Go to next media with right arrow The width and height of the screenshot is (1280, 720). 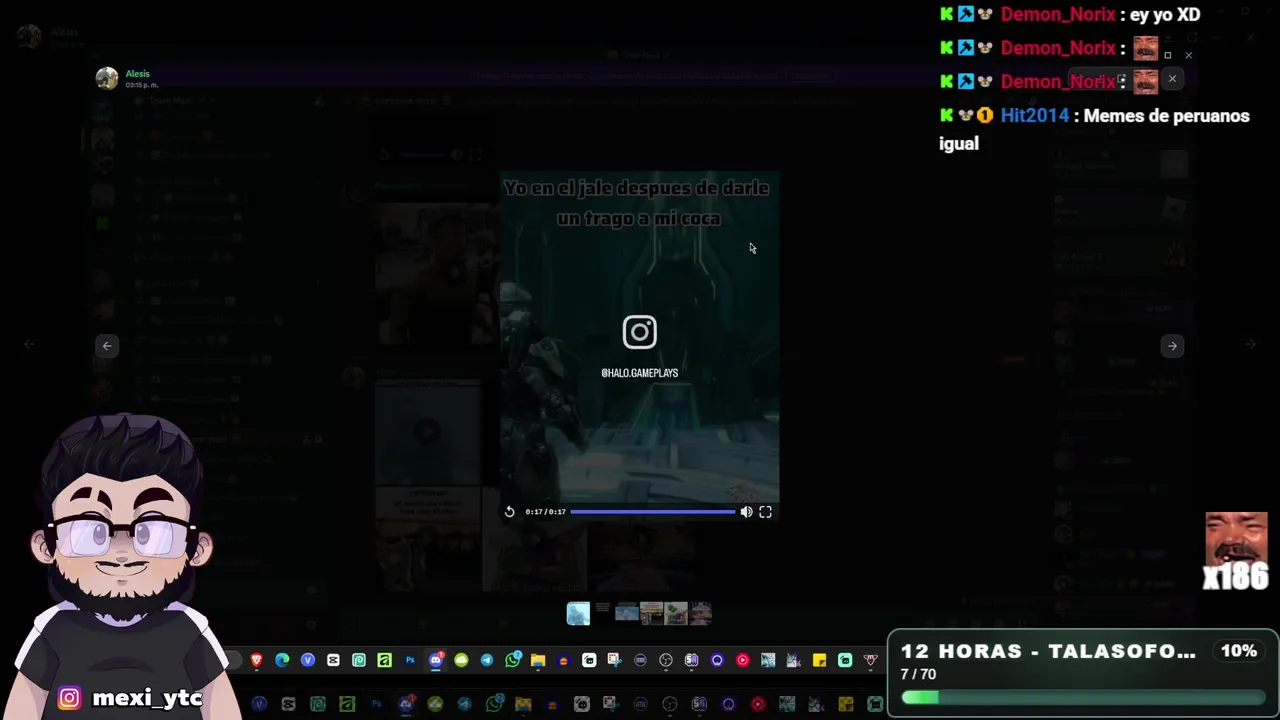pos(1172,346)
